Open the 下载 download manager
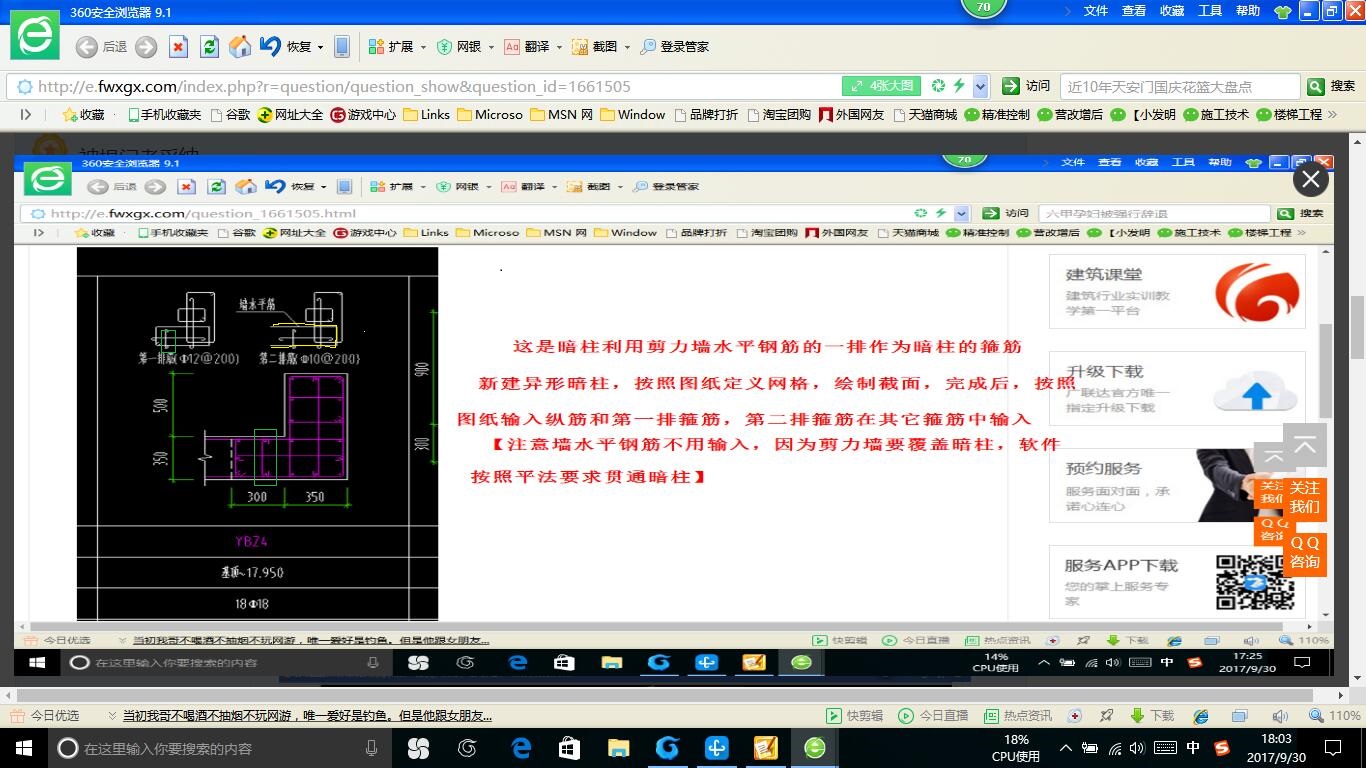 point(1152,716)
